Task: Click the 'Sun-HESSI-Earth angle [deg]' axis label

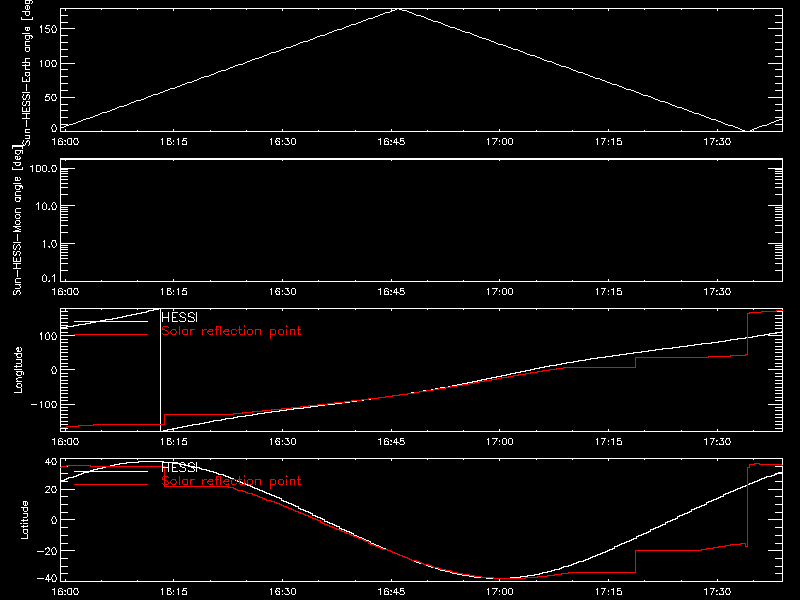Action: point(27,73)
